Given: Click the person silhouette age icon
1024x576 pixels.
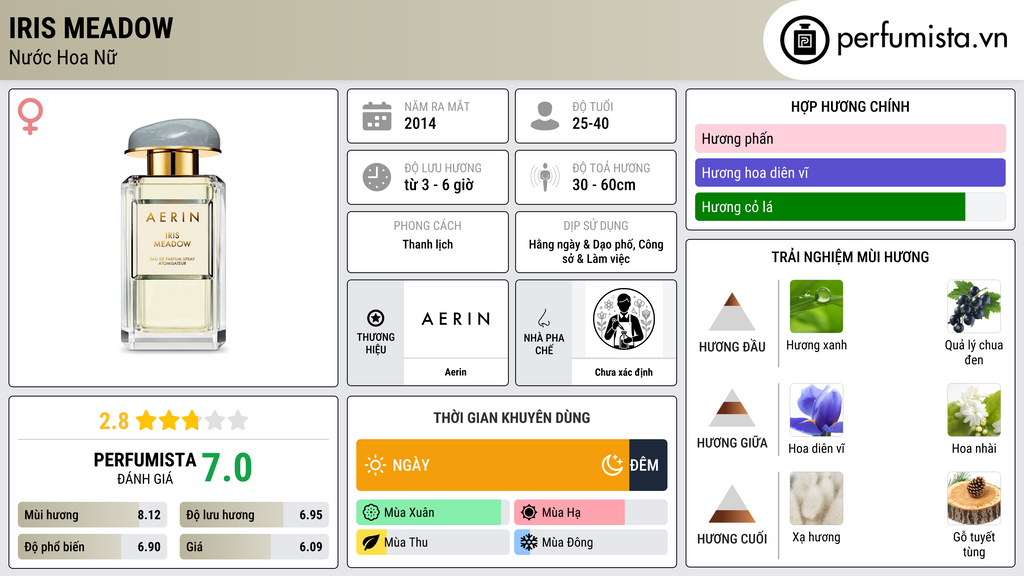Looking at the screenshot, I should (x=545, y=116).
